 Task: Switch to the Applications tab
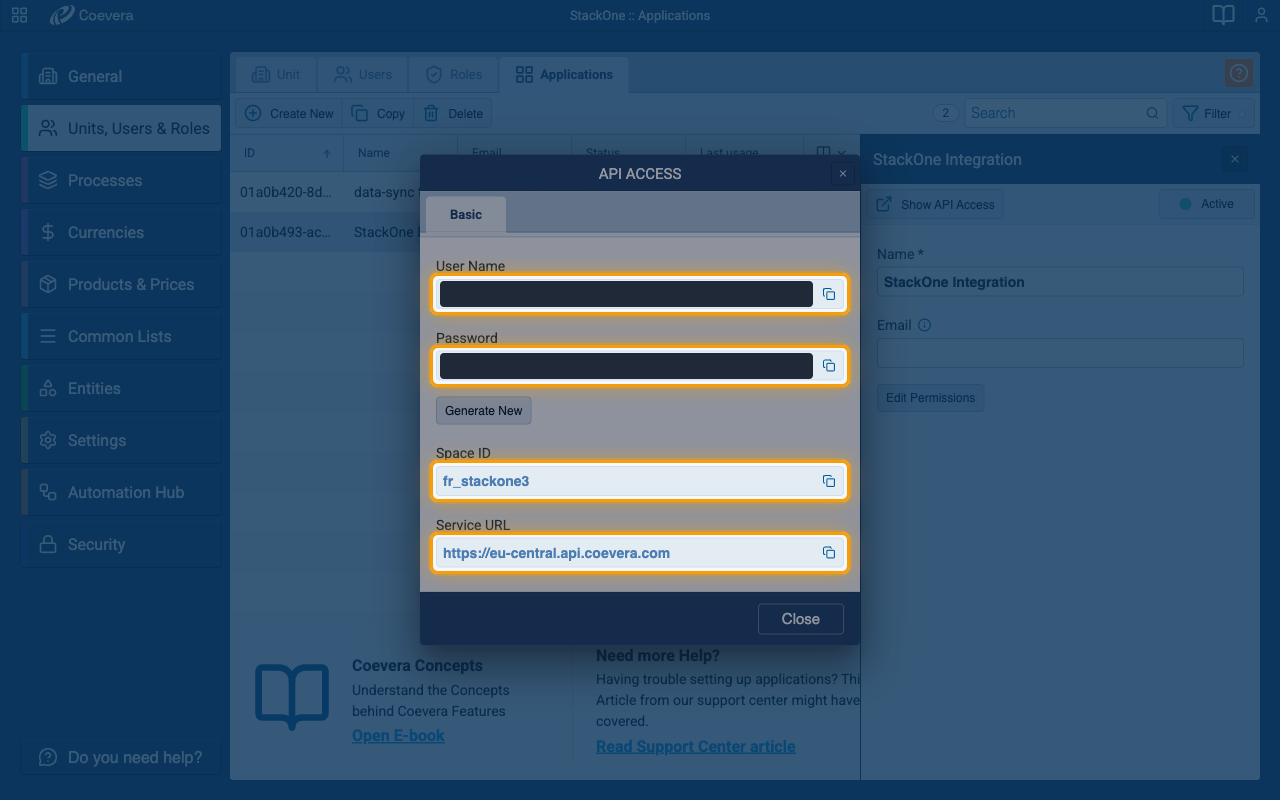(564, 75)
